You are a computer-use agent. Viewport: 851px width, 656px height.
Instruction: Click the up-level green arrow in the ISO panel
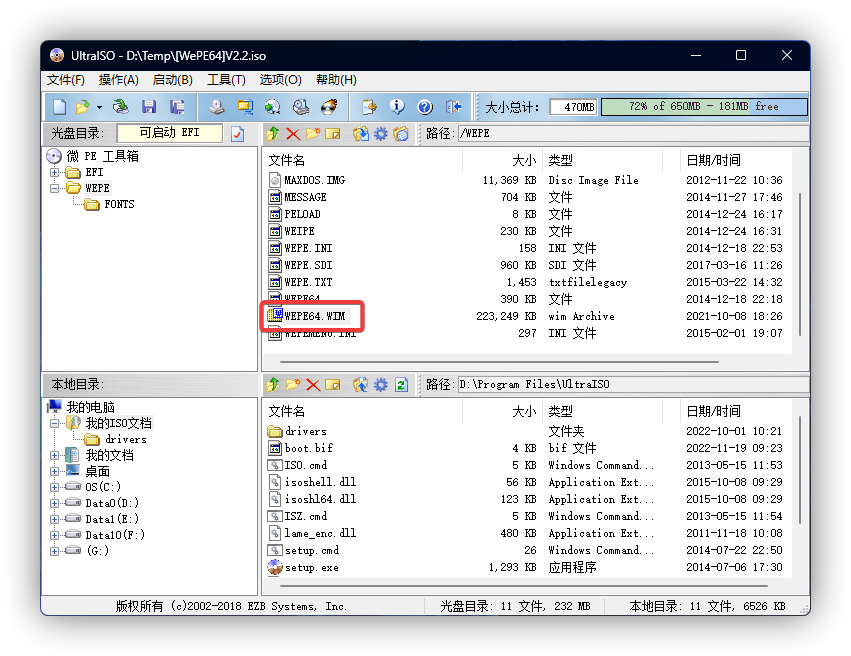pyautogui.click(x=273, y=133)
